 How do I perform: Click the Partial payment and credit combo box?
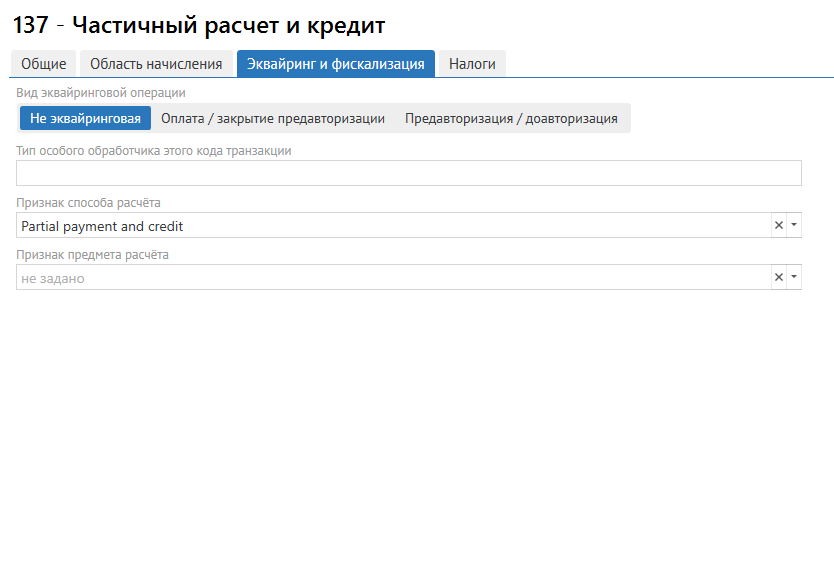390,226
